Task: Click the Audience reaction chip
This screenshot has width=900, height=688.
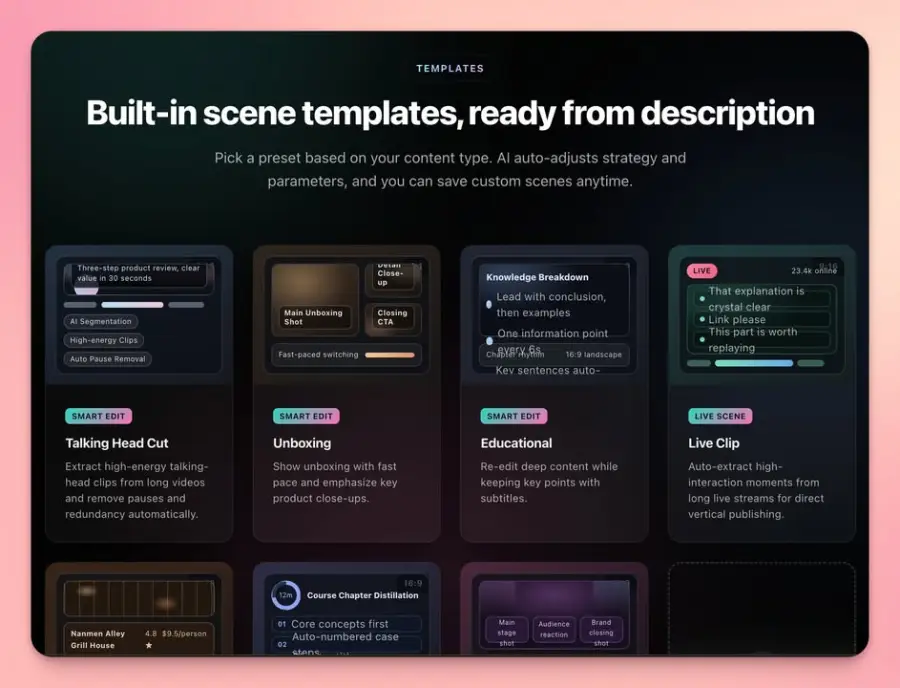Action: [x=554, y=629]
